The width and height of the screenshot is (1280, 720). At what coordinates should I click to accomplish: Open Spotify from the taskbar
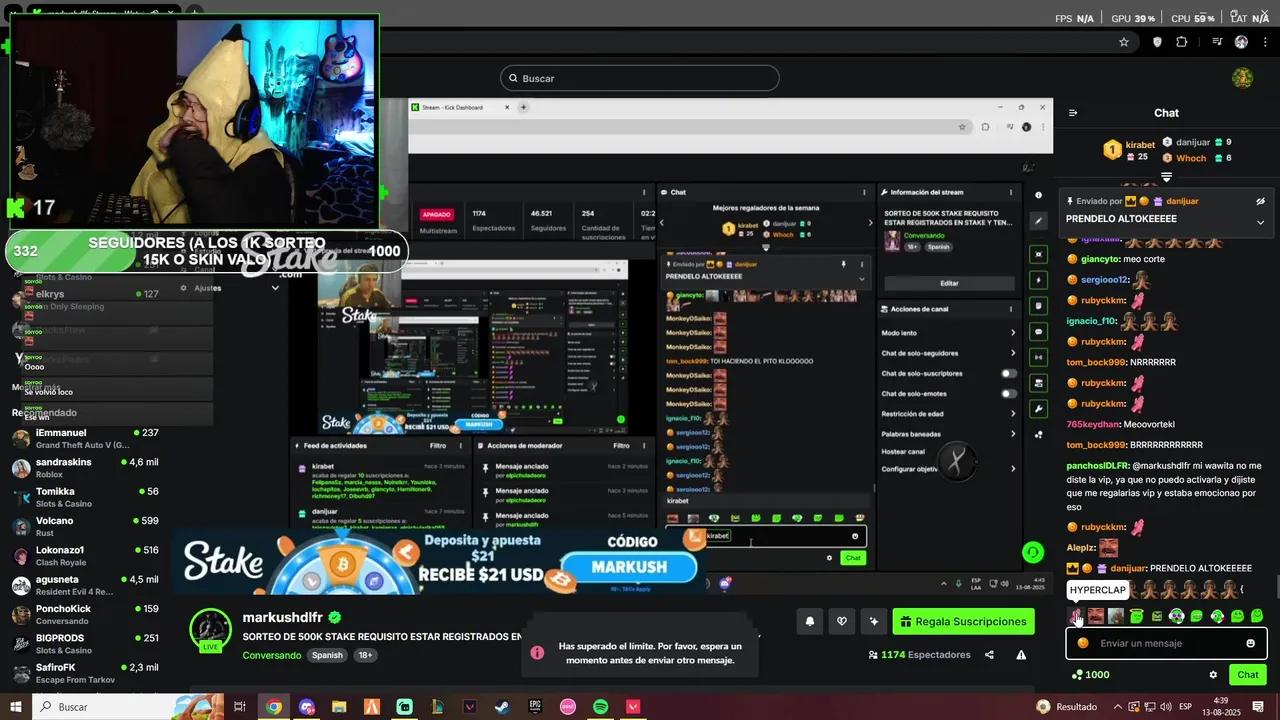coord(600,707)
